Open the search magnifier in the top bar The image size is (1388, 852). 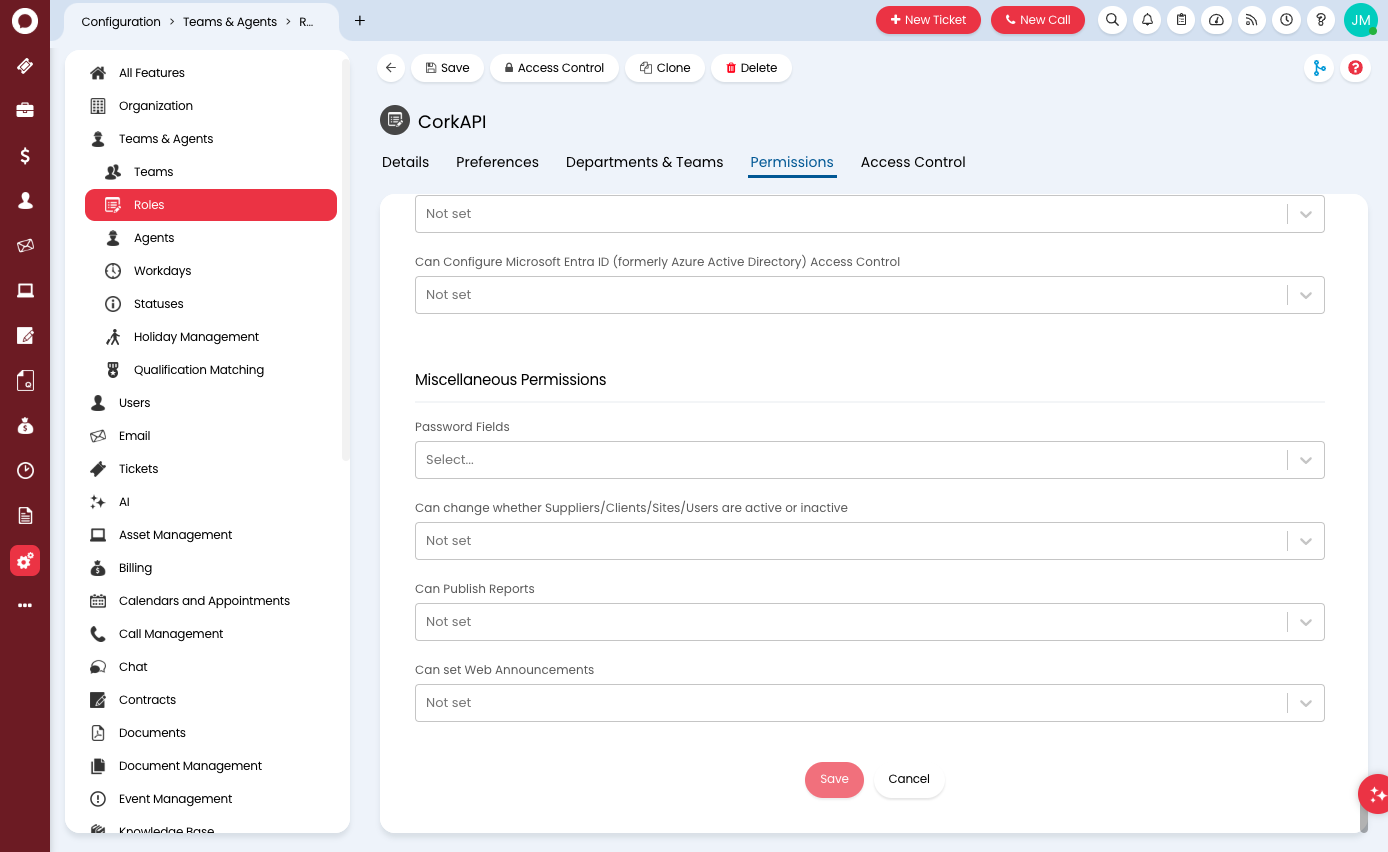[1112, 20]
